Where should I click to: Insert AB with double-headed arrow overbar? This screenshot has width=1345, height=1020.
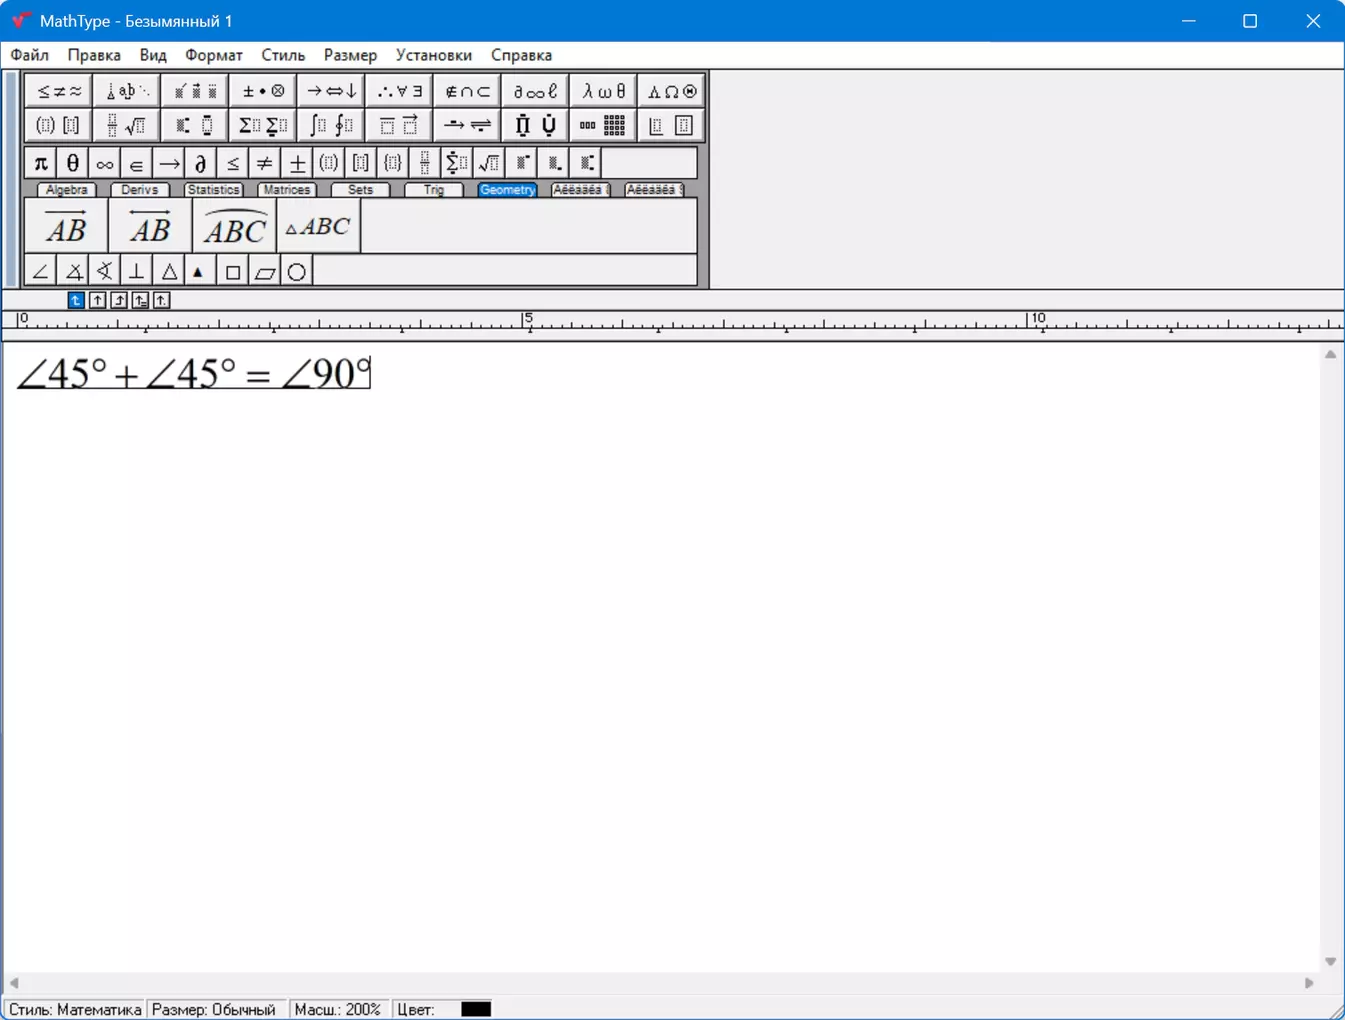click(x=150, y=226)
